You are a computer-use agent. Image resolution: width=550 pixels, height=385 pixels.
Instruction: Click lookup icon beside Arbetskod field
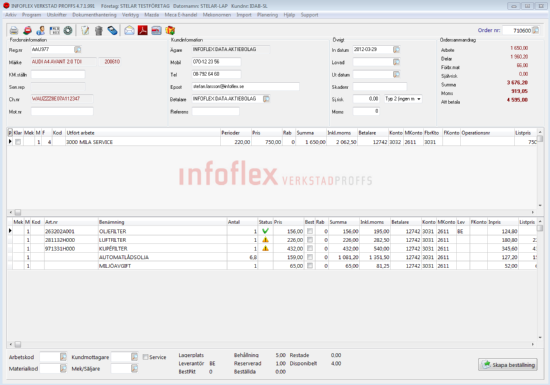[63, 357]
